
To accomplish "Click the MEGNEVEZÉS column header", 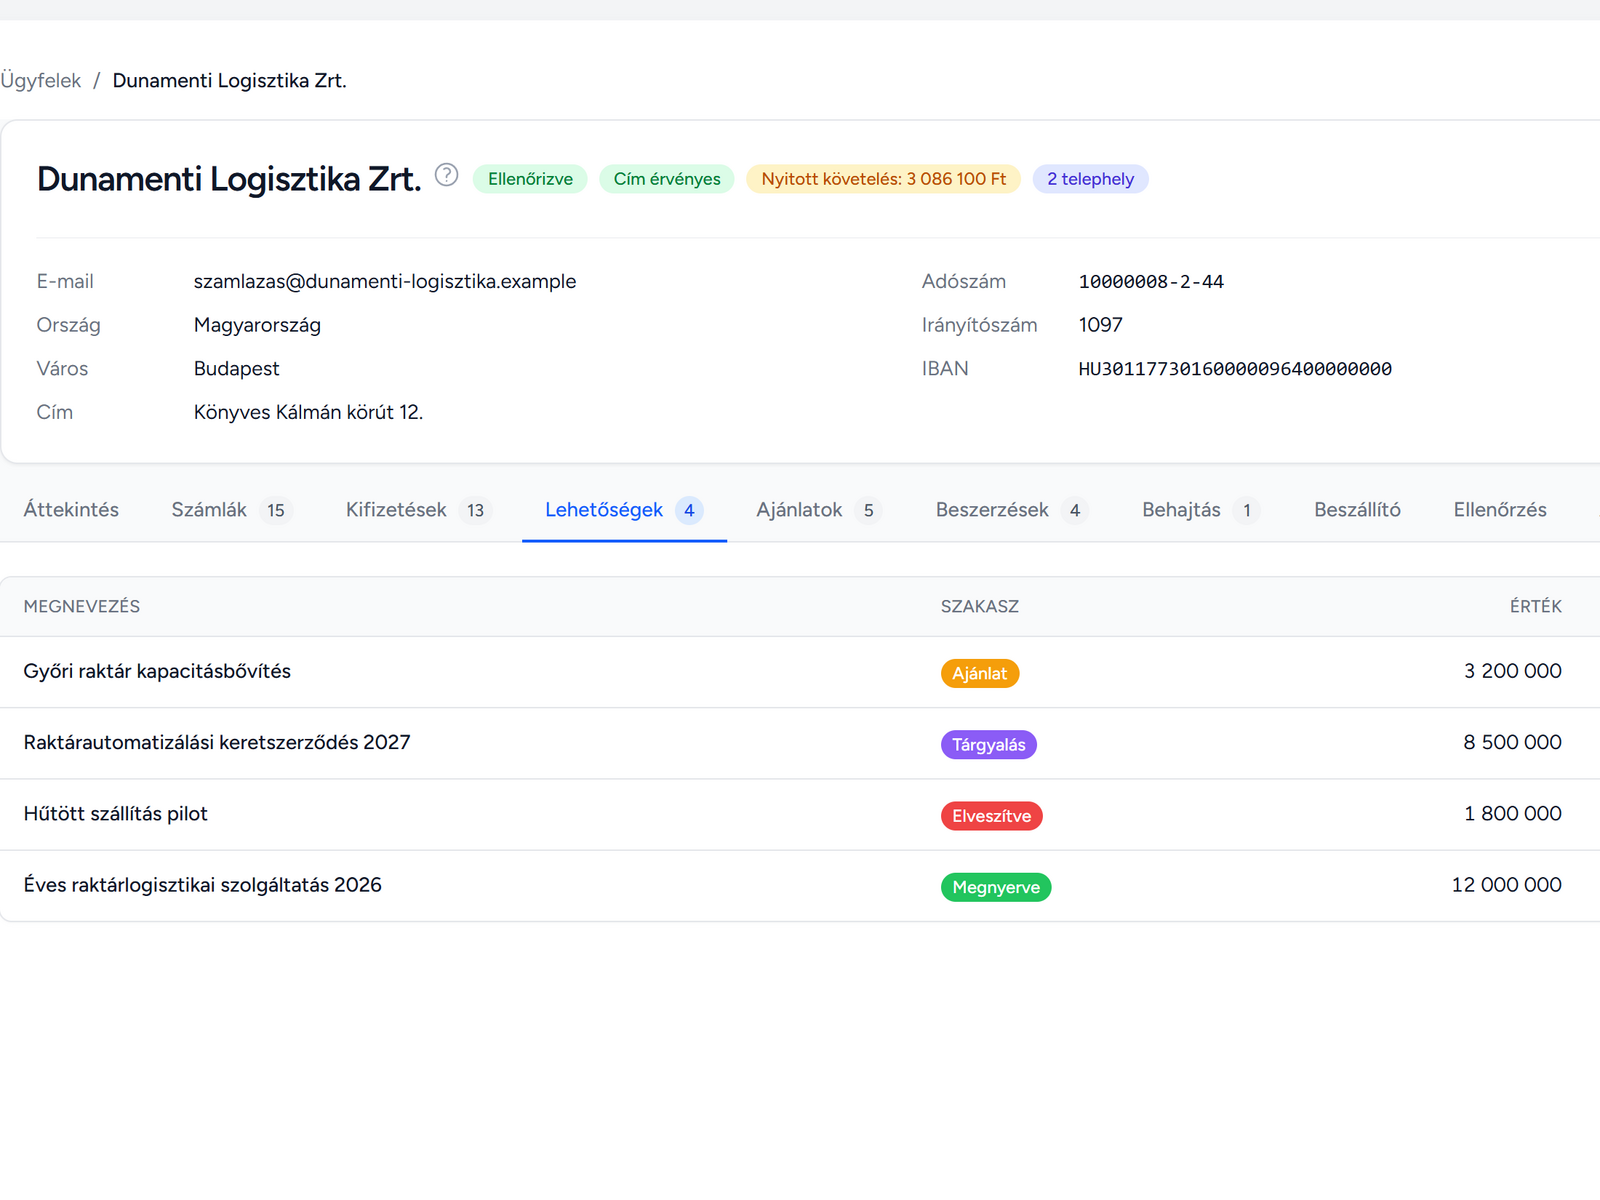I will pos(82,607).
